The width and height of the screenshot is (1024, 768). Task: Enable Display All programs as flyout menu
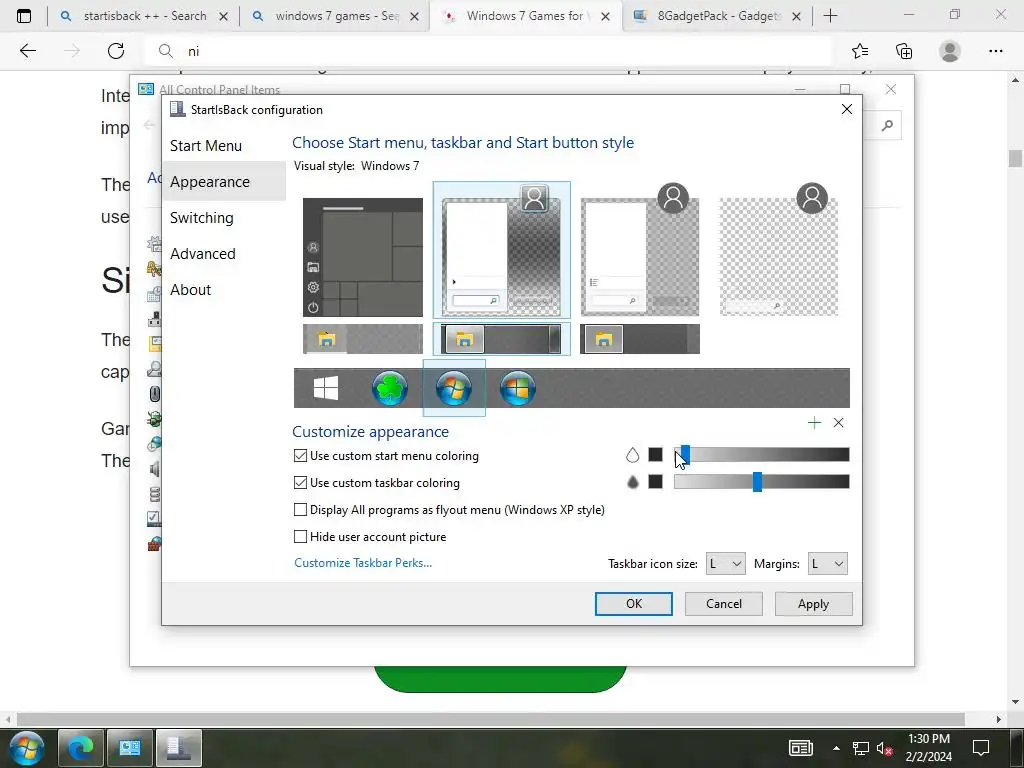pos(300,509)
